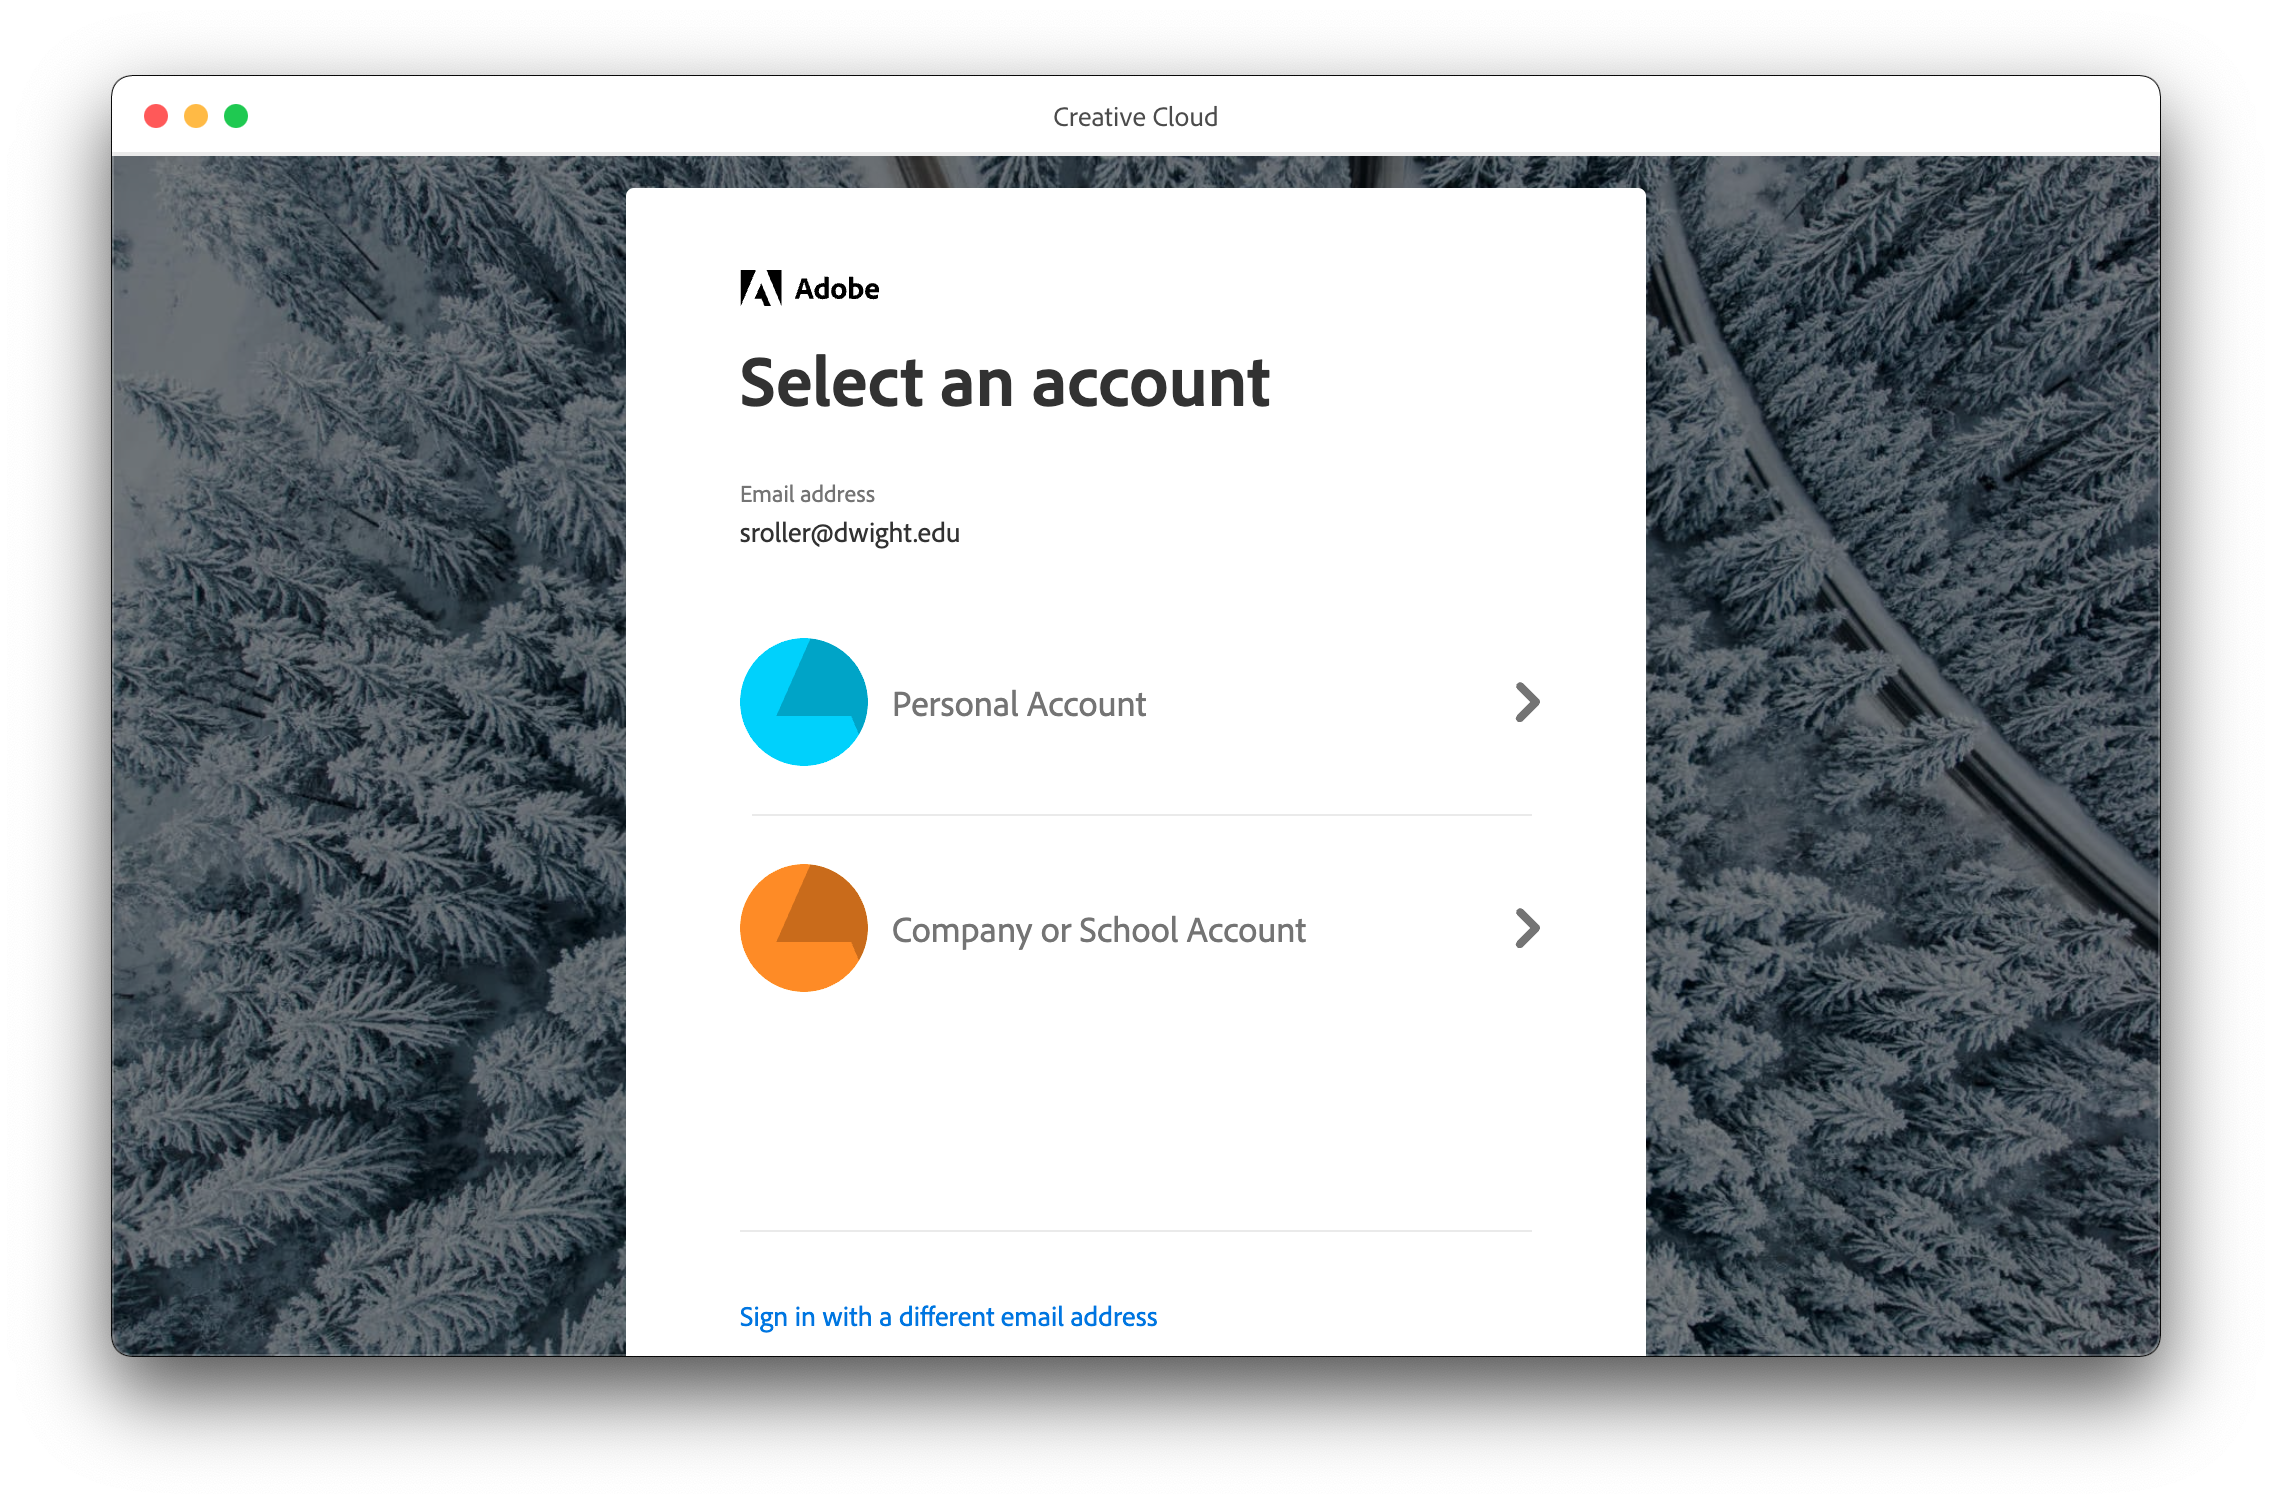Minimize the window using the yellow button

(196, 116)
